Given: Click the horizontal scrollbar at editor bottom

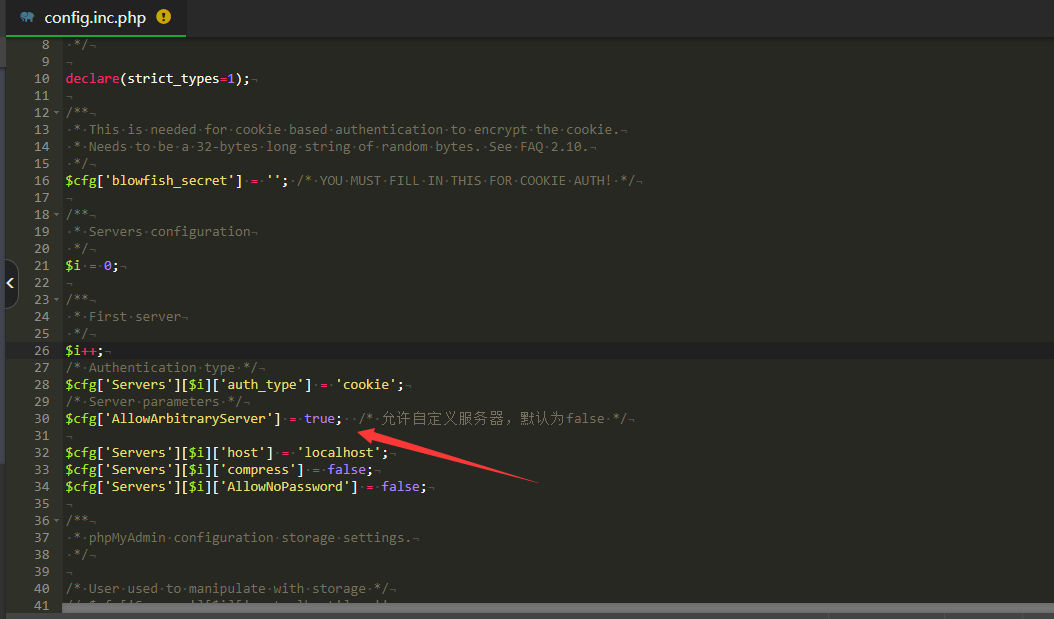Looking at the screenshot, I should tap(500, 608).
